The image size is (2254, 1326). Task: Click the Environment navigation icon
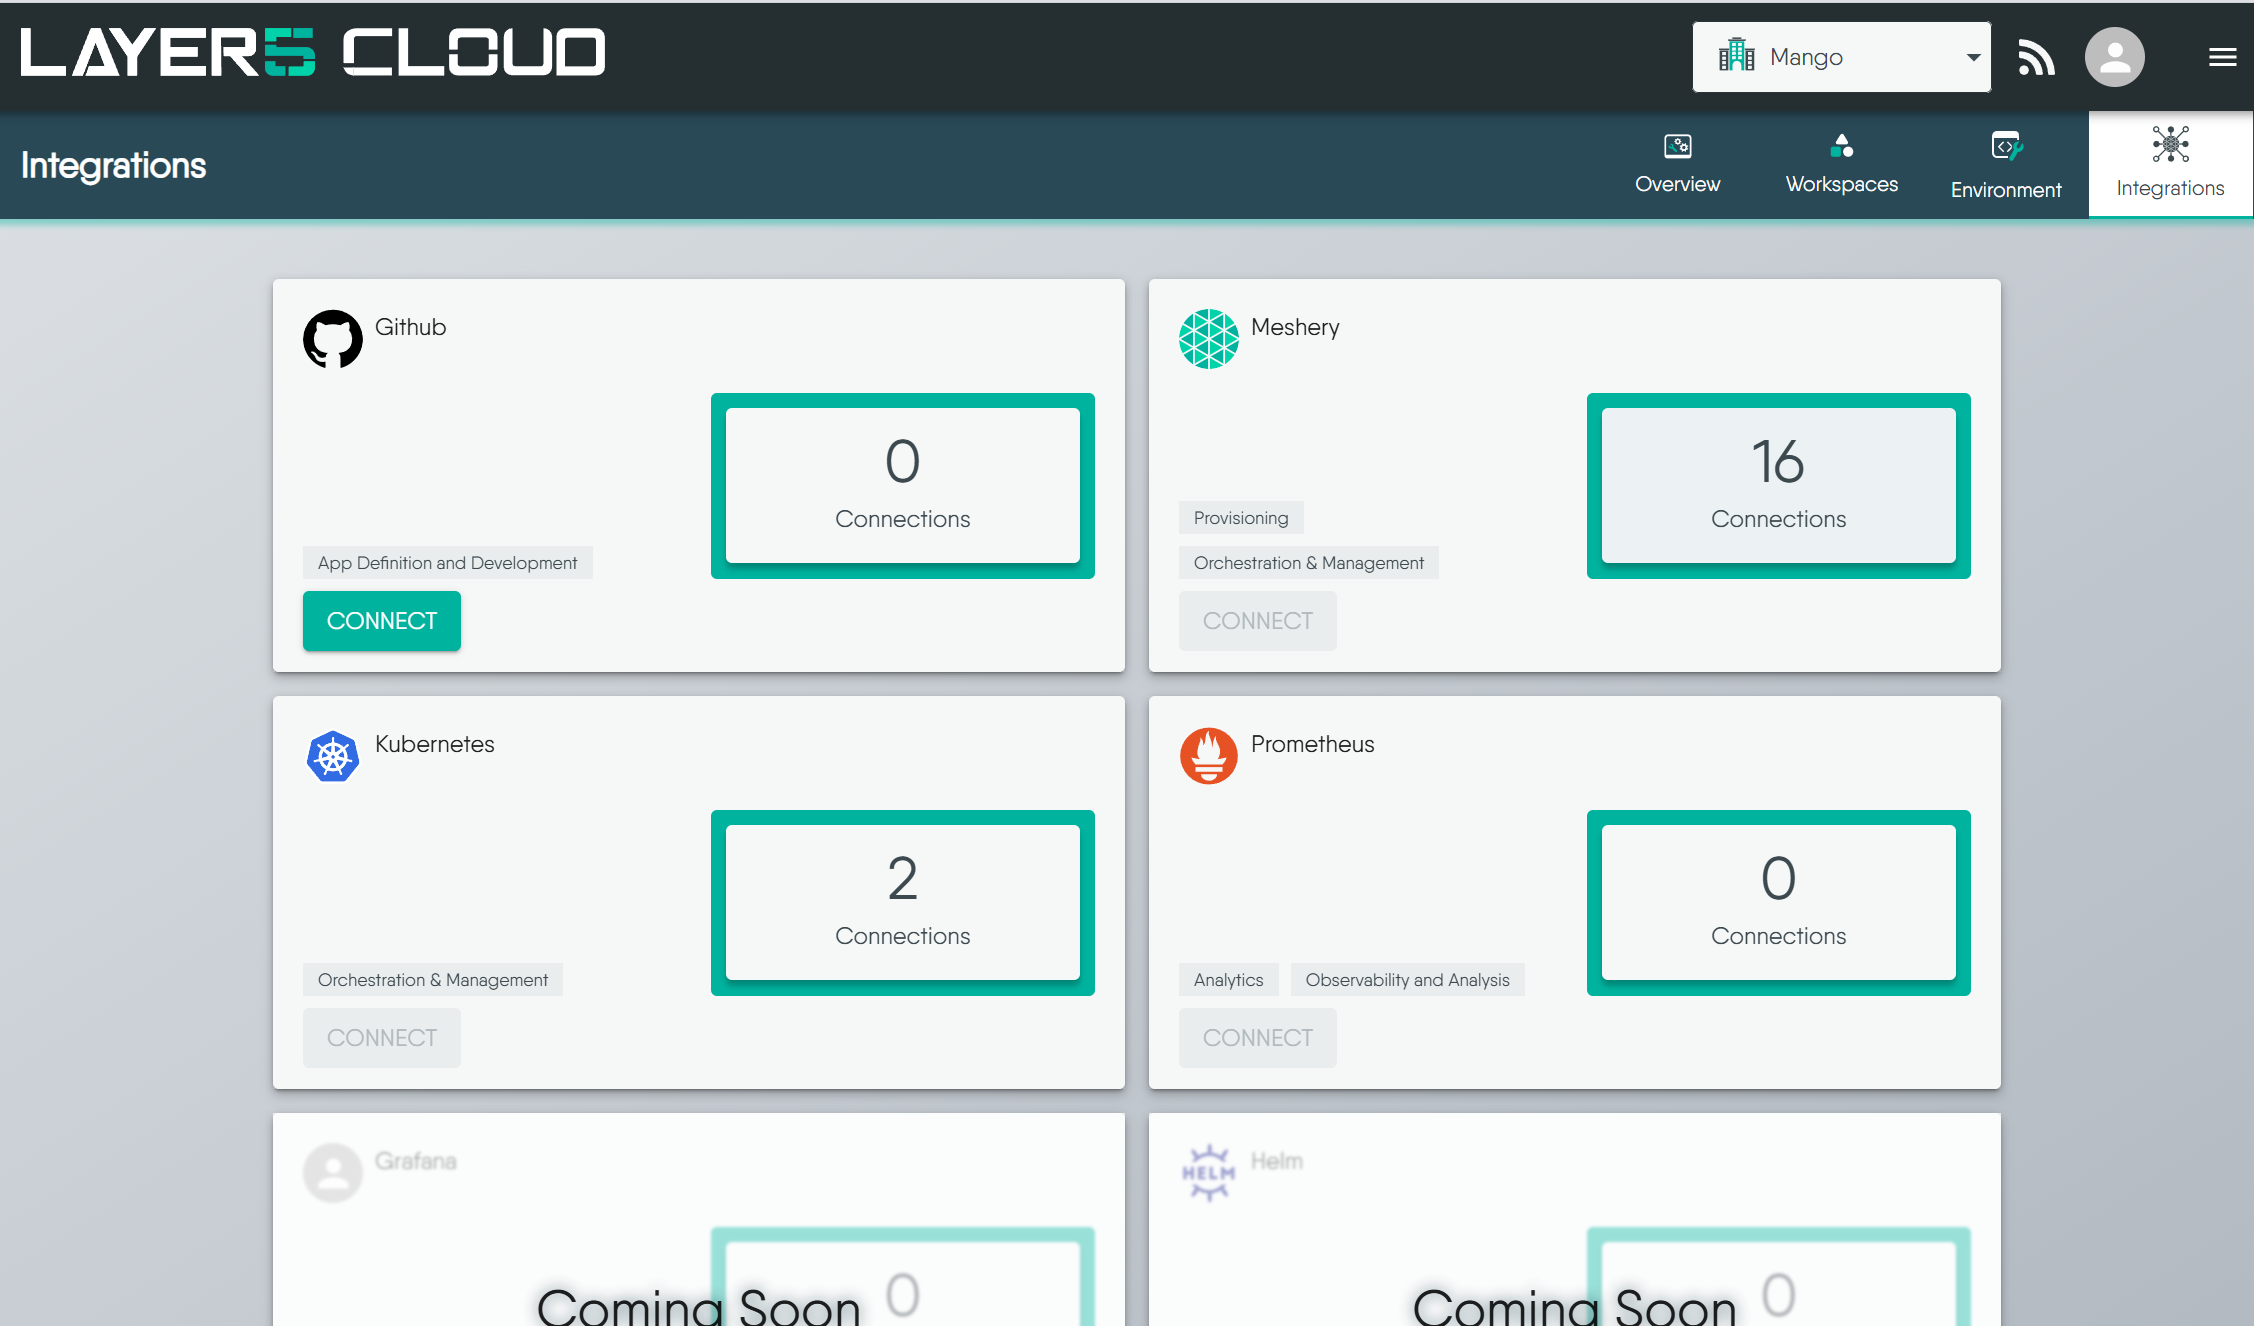pyautogui.click(x=2005, y=147)
